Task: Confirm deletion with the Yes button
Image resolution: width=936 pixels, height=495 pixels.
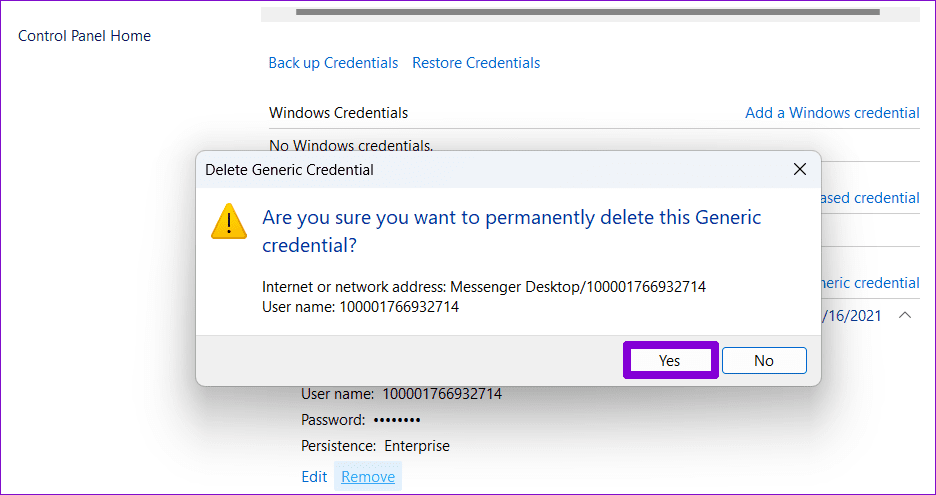Action: pos(670,361)
